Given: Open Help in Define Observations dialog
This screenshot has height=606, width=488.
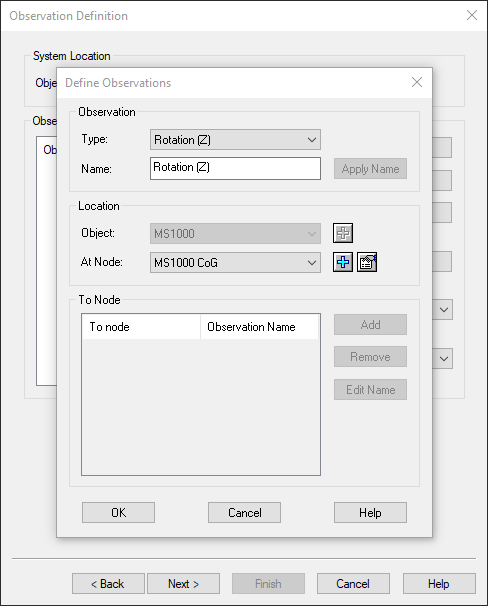Looking at the screenshot, I should point(370,512).
